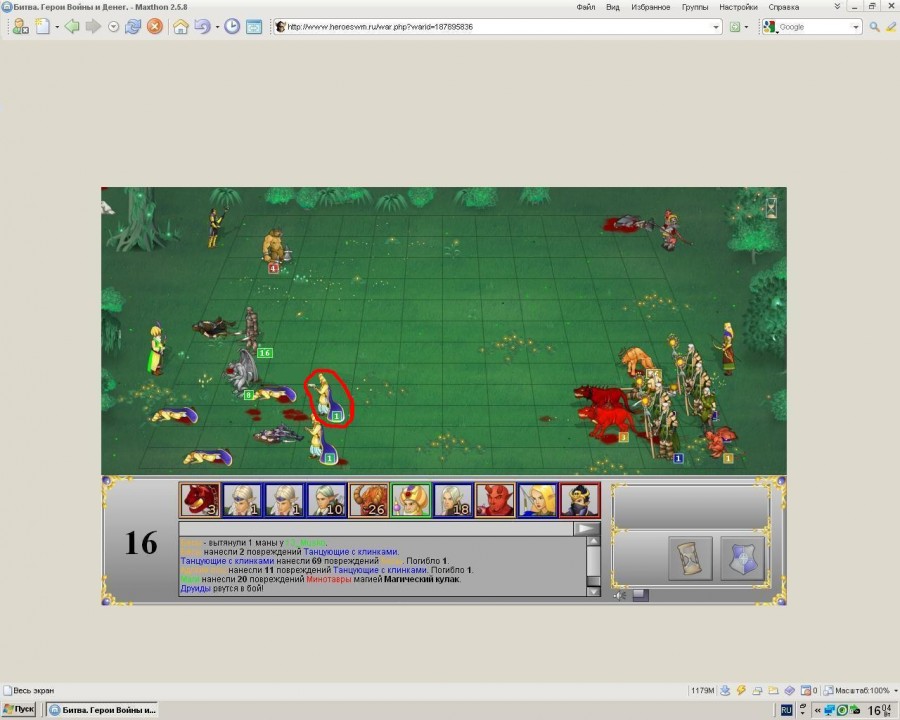Open the Настройки menu
The width and height of the screenshot is (900, 720).
point(738,7)
